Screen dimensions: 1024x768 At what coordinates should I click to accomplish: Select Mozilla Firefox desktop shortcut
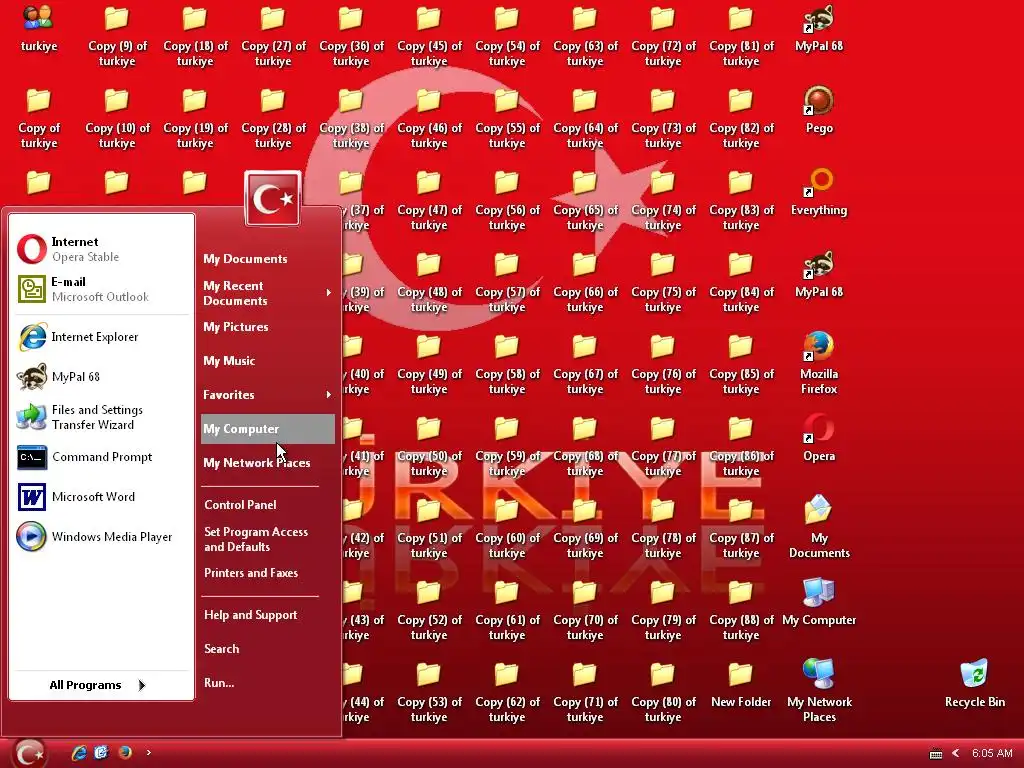819,363
